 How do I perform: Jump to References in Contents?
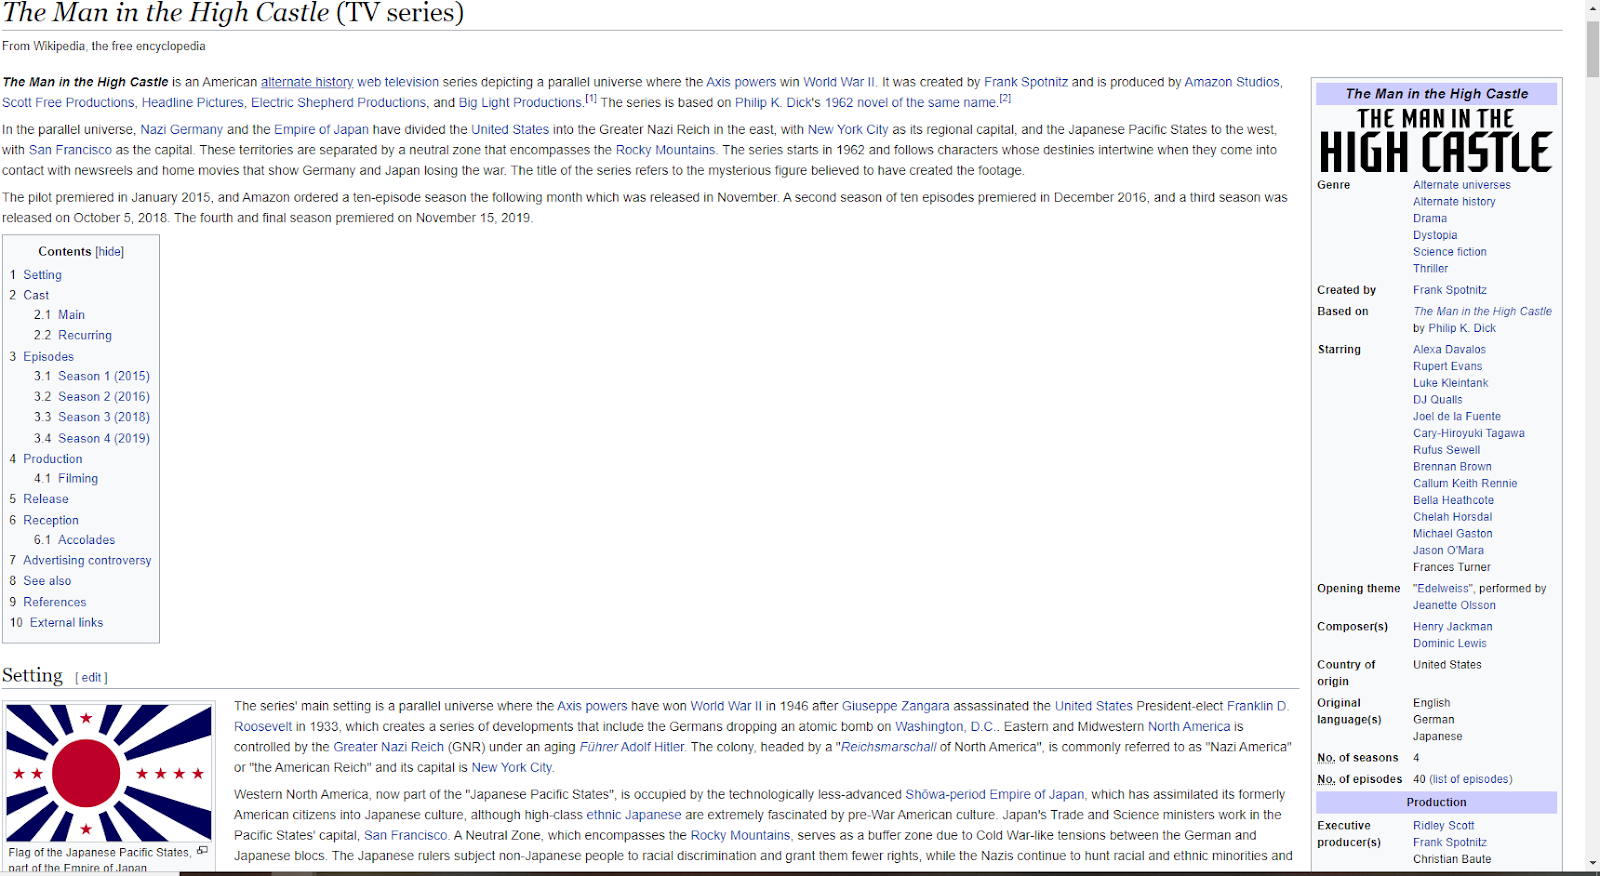coord(54,602)
